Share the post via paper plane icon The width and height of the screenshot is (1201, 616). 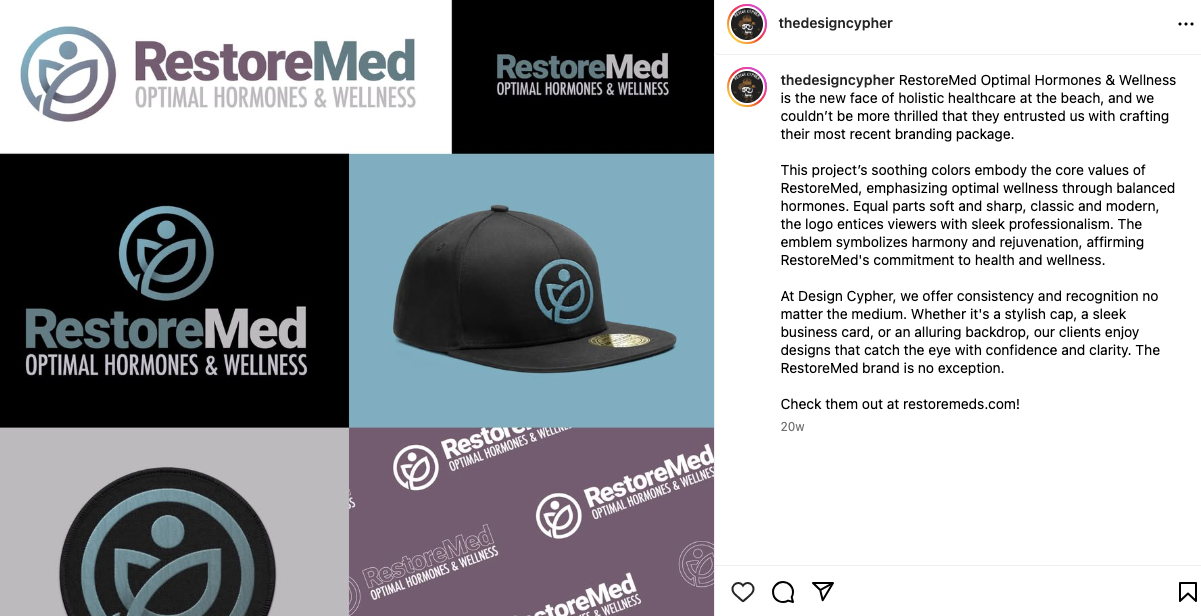point(823,591)
